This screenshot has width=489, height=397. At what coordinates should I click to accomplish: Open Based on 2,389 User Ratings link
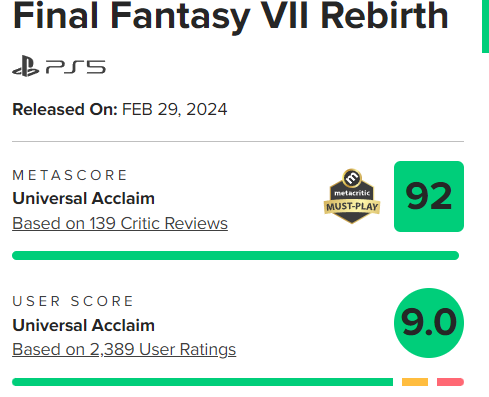[x=124, y=350]
